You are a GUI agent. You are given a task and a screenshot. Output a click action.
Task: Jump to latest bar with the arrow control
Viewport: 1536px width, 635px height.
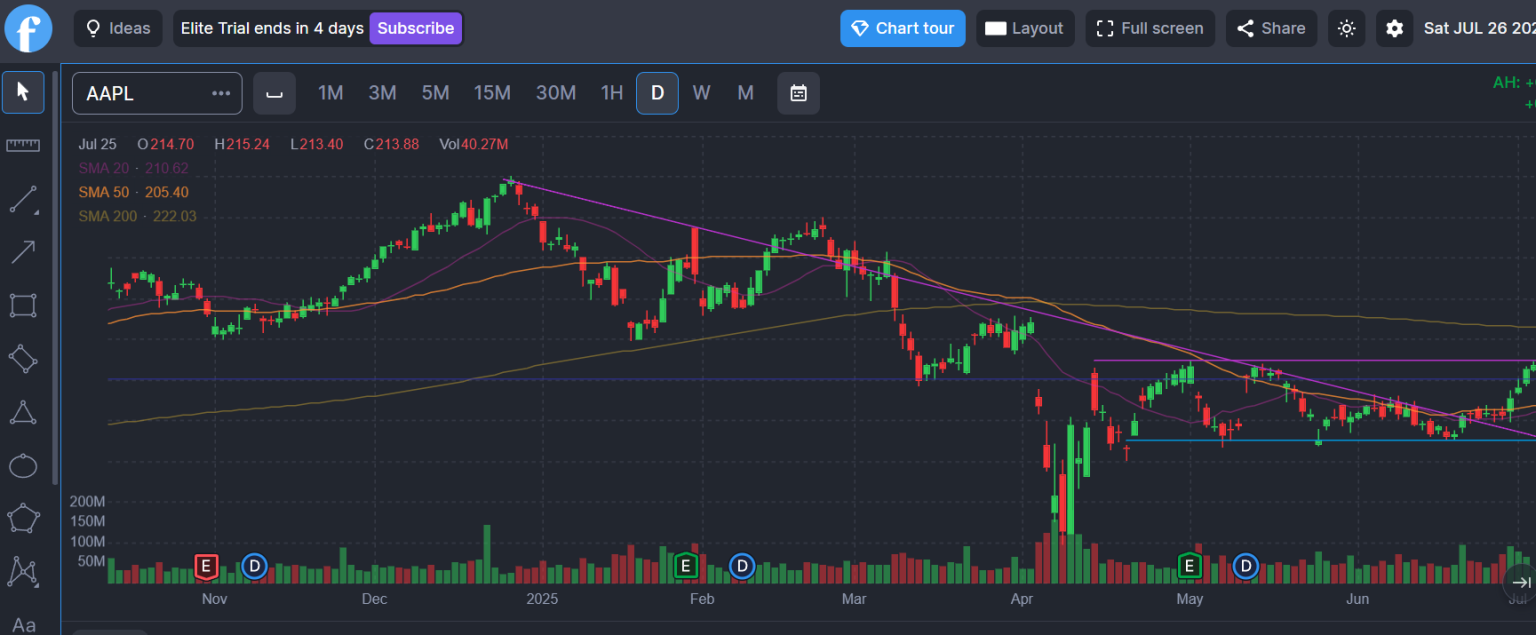pyautogui.click(x=1521, y=583)
